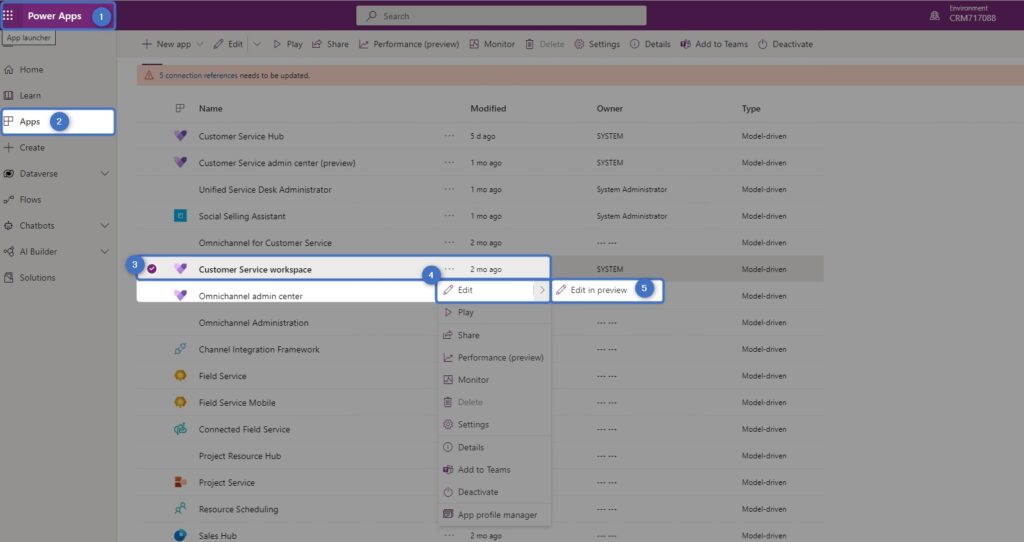Open the Customer Service Hub app
Screen dimensions: 1024x542
[241, 136]
